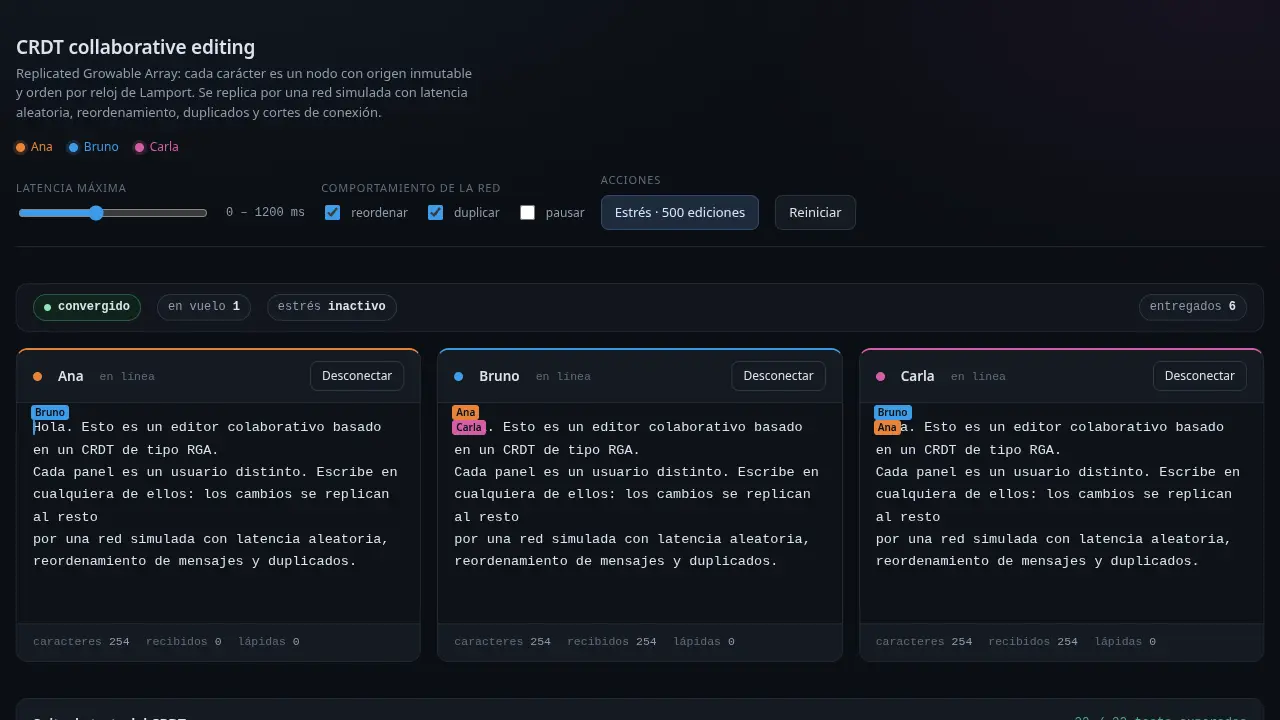This screenshot has height=720, width=1280.
Task: Click the blue dot in Bruno's panel header
Action: 459,377
